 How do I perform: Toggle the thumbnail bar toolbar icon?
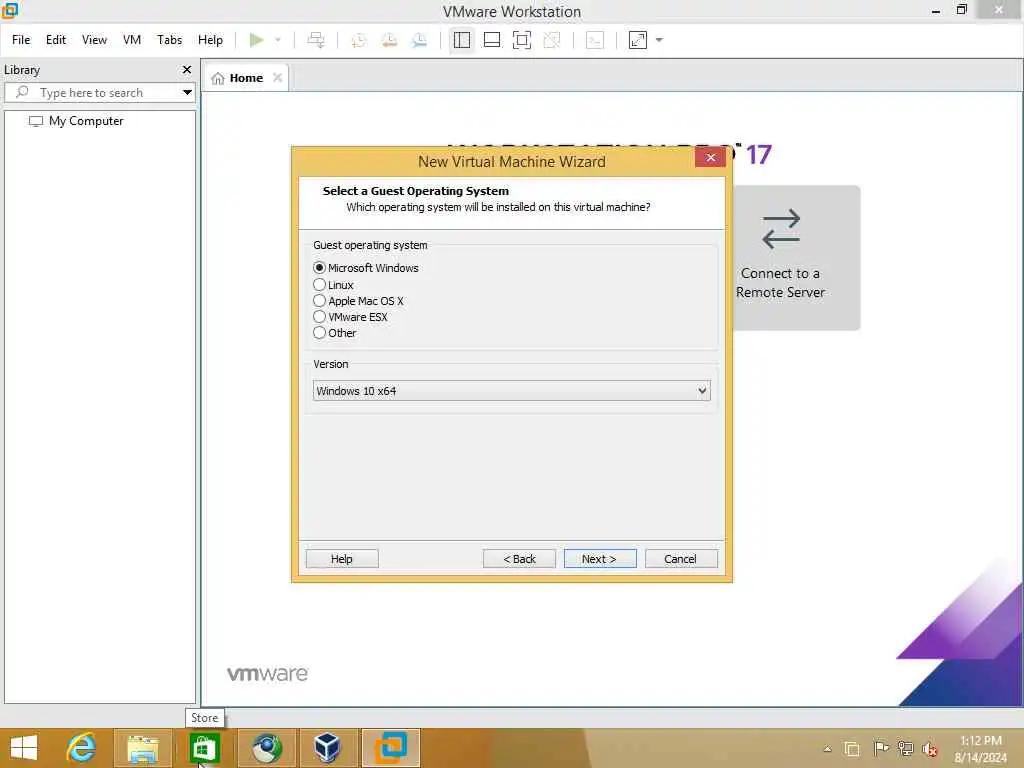pos(492,40)
